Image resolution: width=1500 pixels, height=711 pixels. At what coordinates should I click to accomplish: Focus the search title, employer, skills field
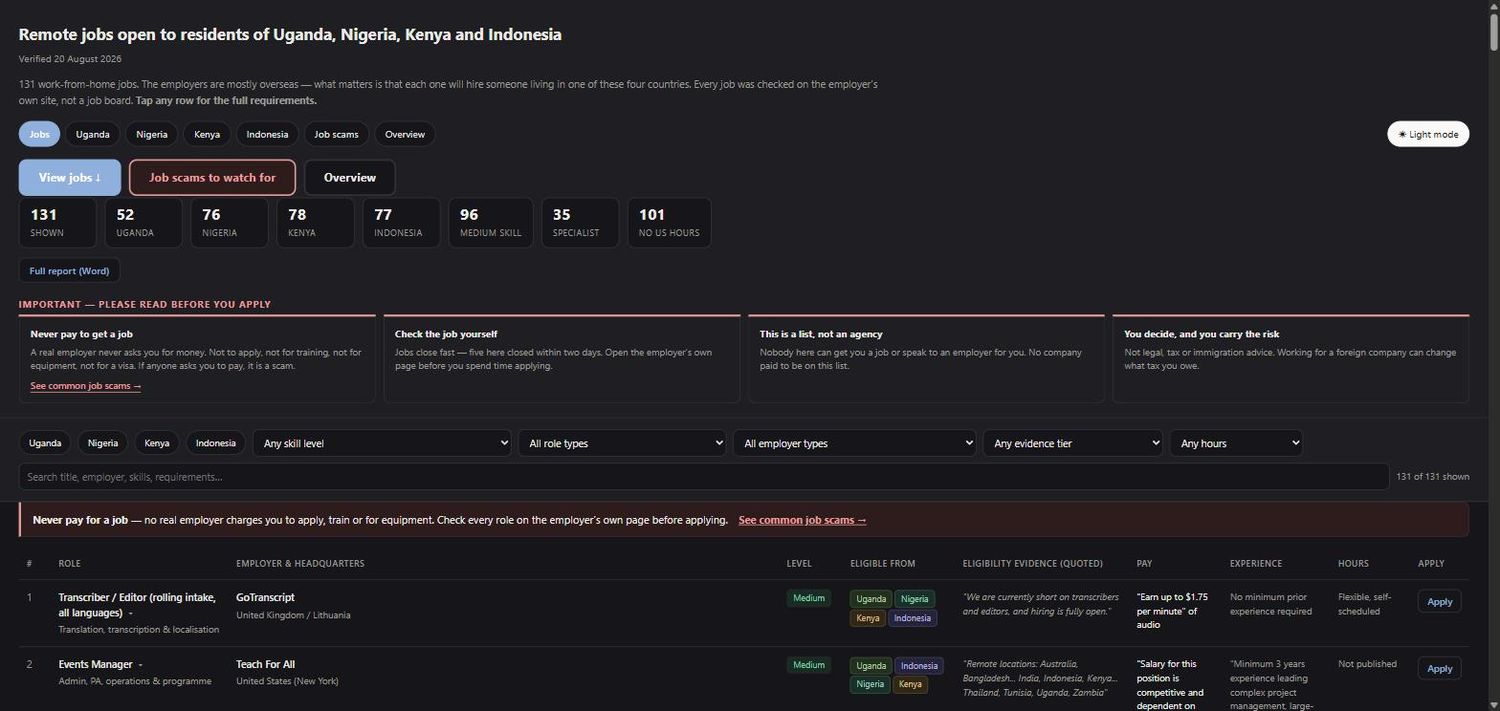pos(704,477)
